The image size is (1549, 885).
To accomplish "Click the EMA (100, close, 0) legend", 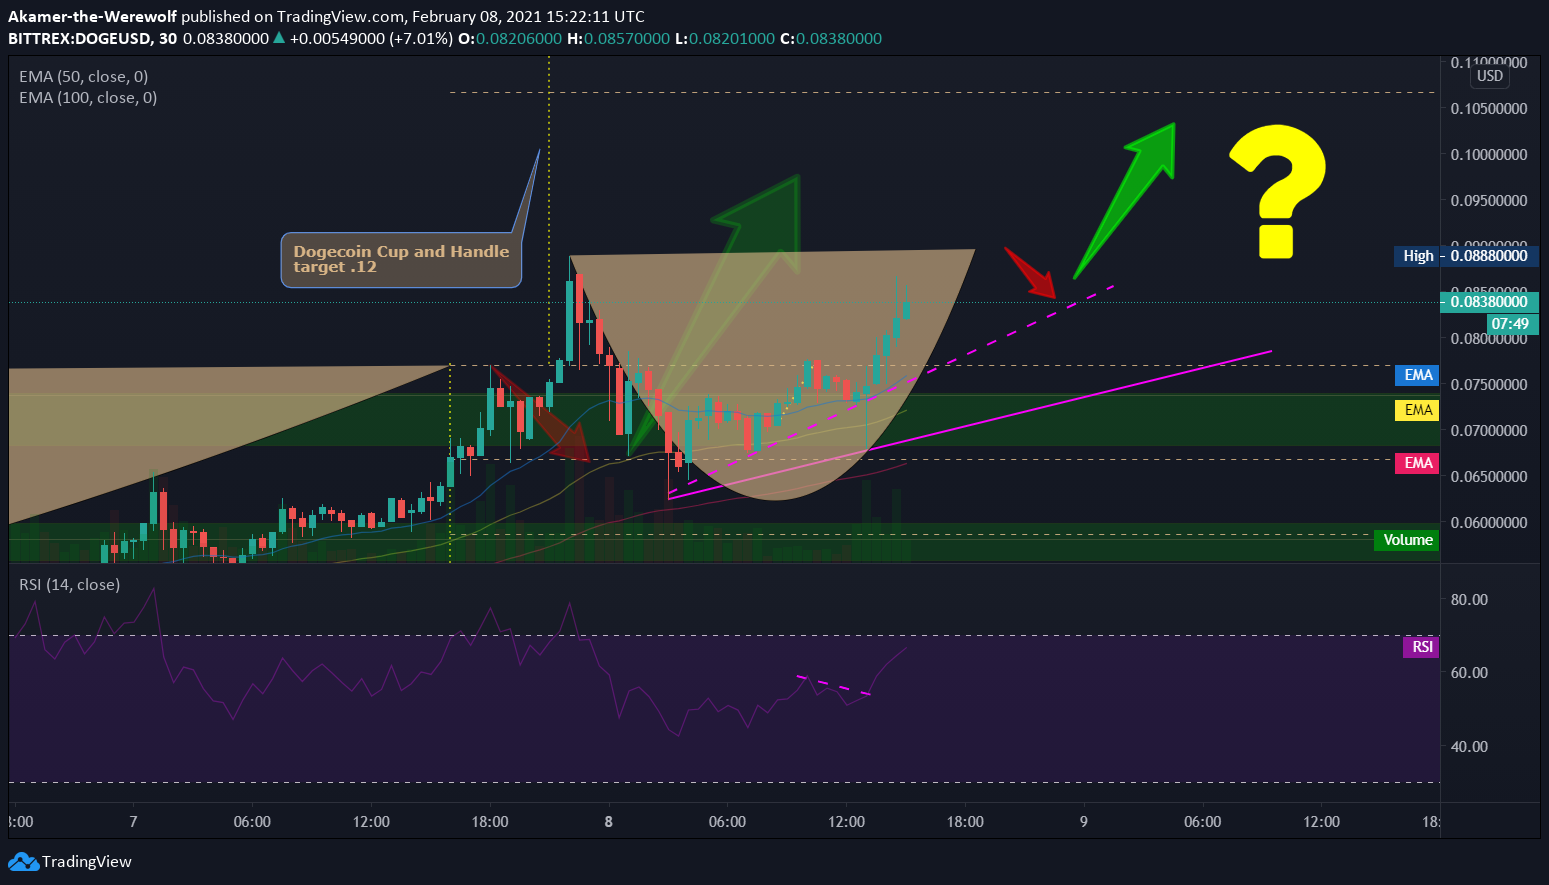I will coord(88,97).
